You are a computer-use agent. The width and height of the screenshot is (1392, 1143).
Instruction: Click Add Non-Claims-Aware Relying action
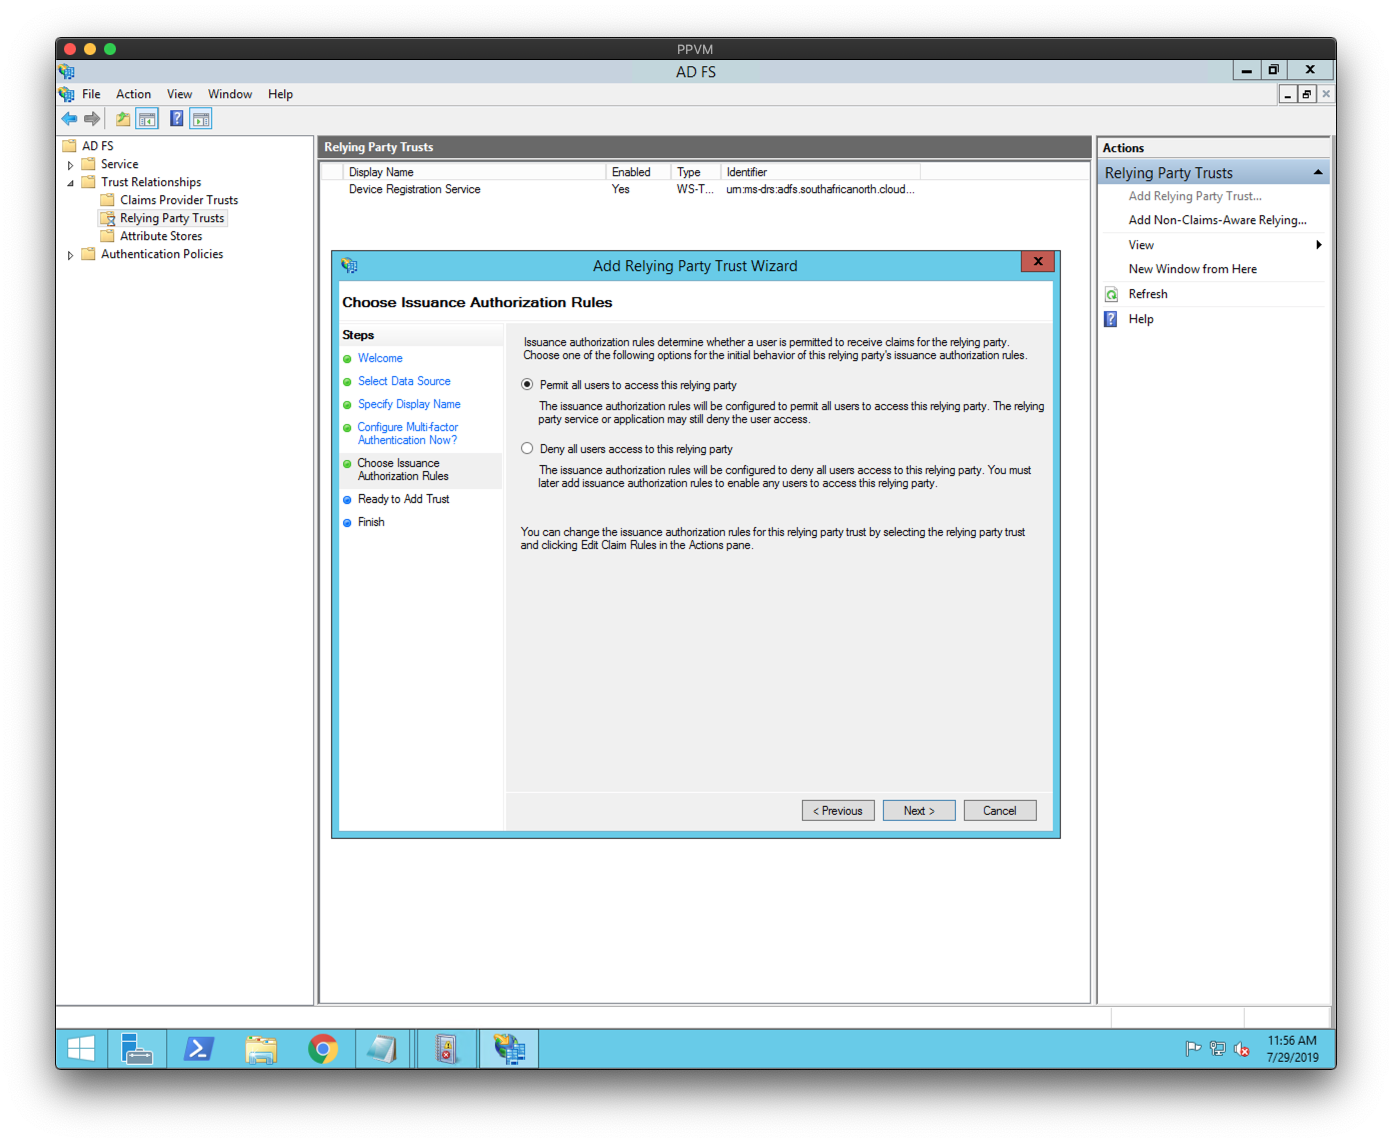[1217, 220]
